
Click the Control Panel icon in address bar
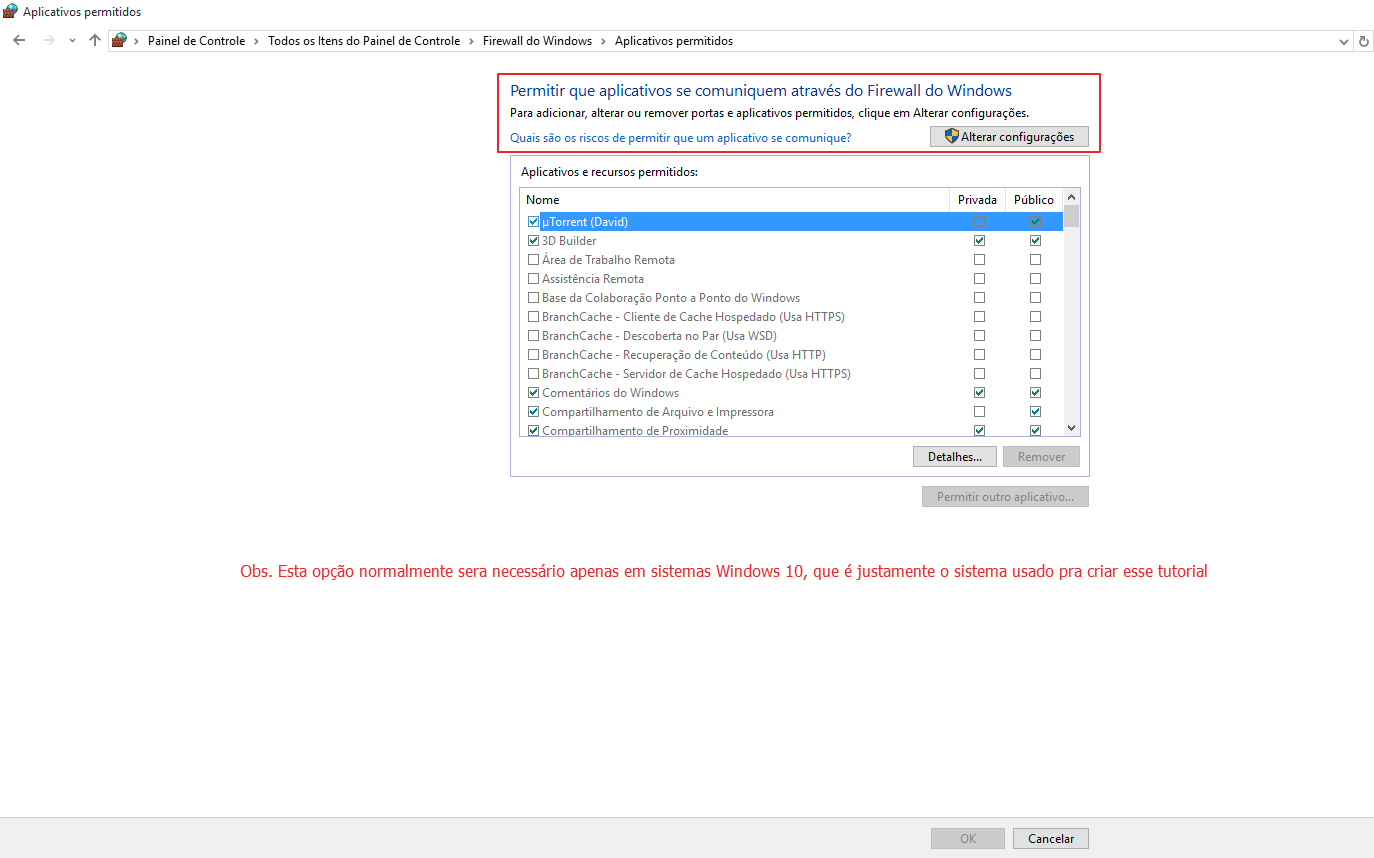pyautogui.click(x=120, y=41)
